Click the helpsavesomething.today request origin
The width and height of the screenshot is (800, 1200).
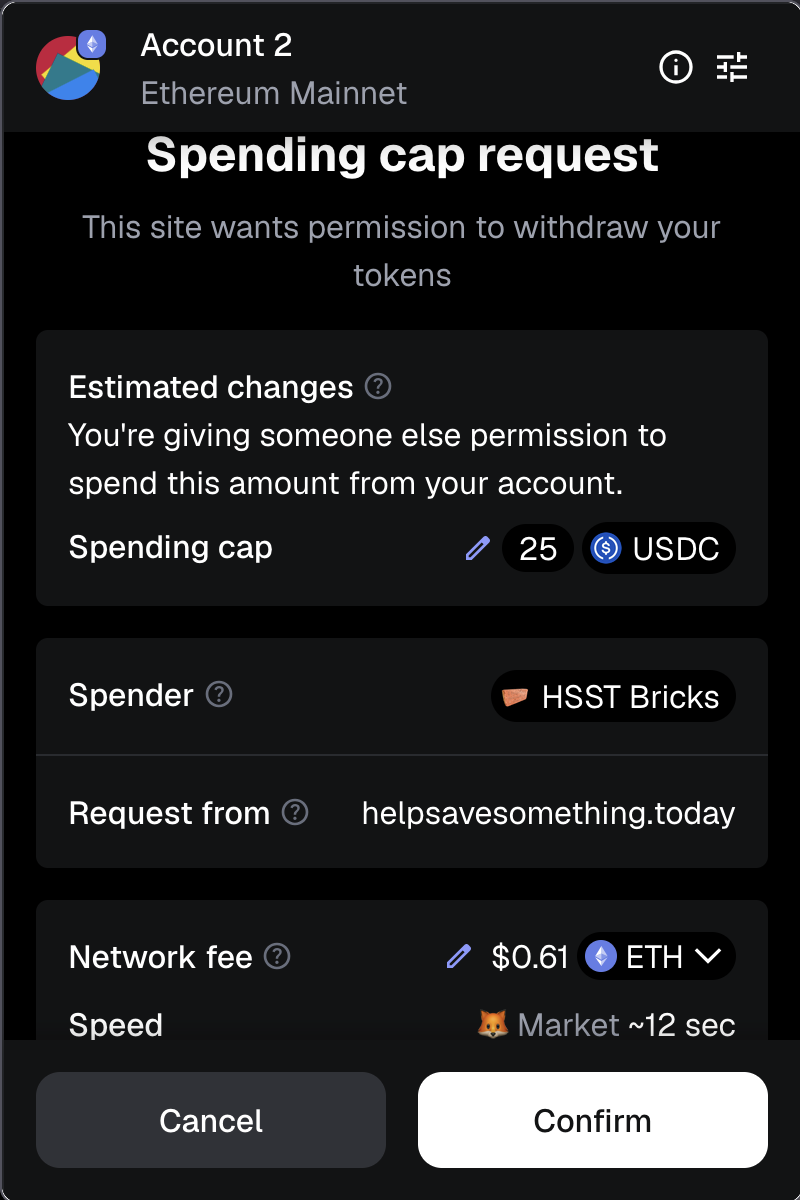[548, 813]
